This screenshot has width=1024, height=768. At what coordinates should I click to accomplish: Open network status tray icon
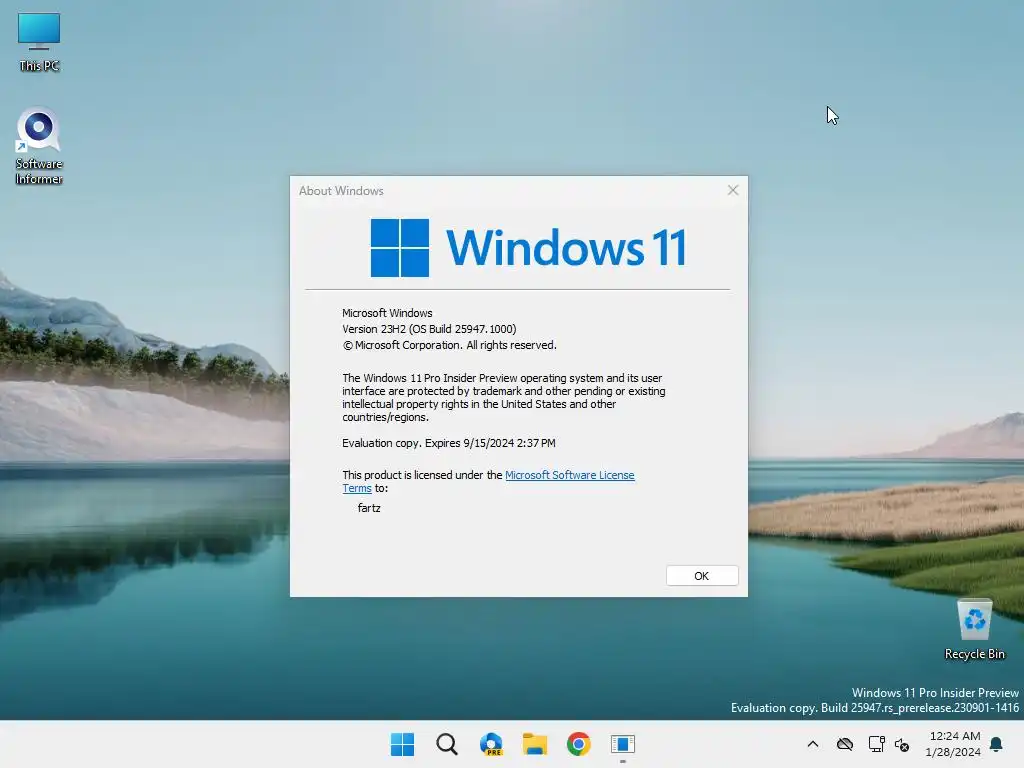[x=876, y=744]
